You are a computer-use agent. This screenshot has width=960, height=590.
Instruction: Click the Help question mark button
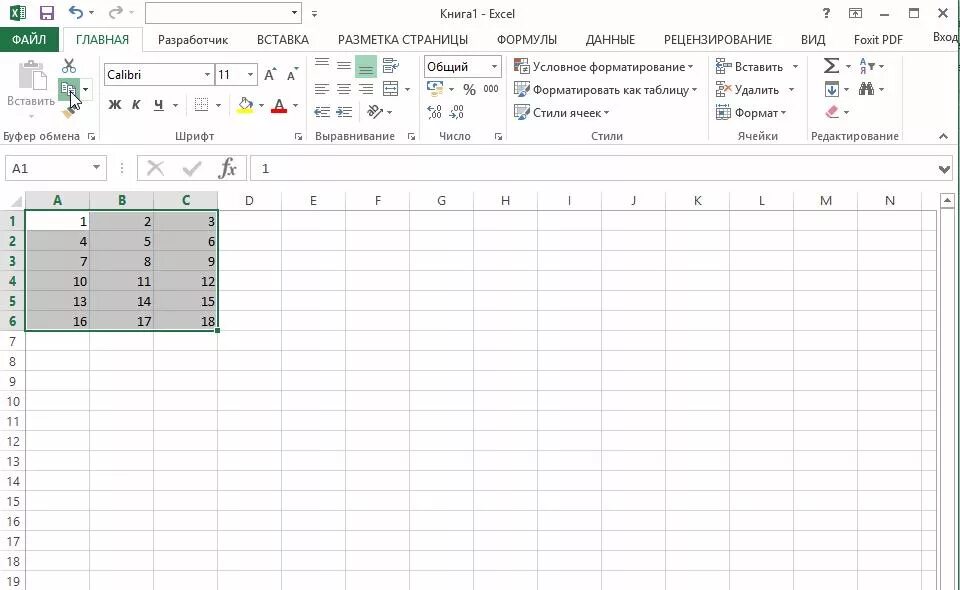click(825, 13)
